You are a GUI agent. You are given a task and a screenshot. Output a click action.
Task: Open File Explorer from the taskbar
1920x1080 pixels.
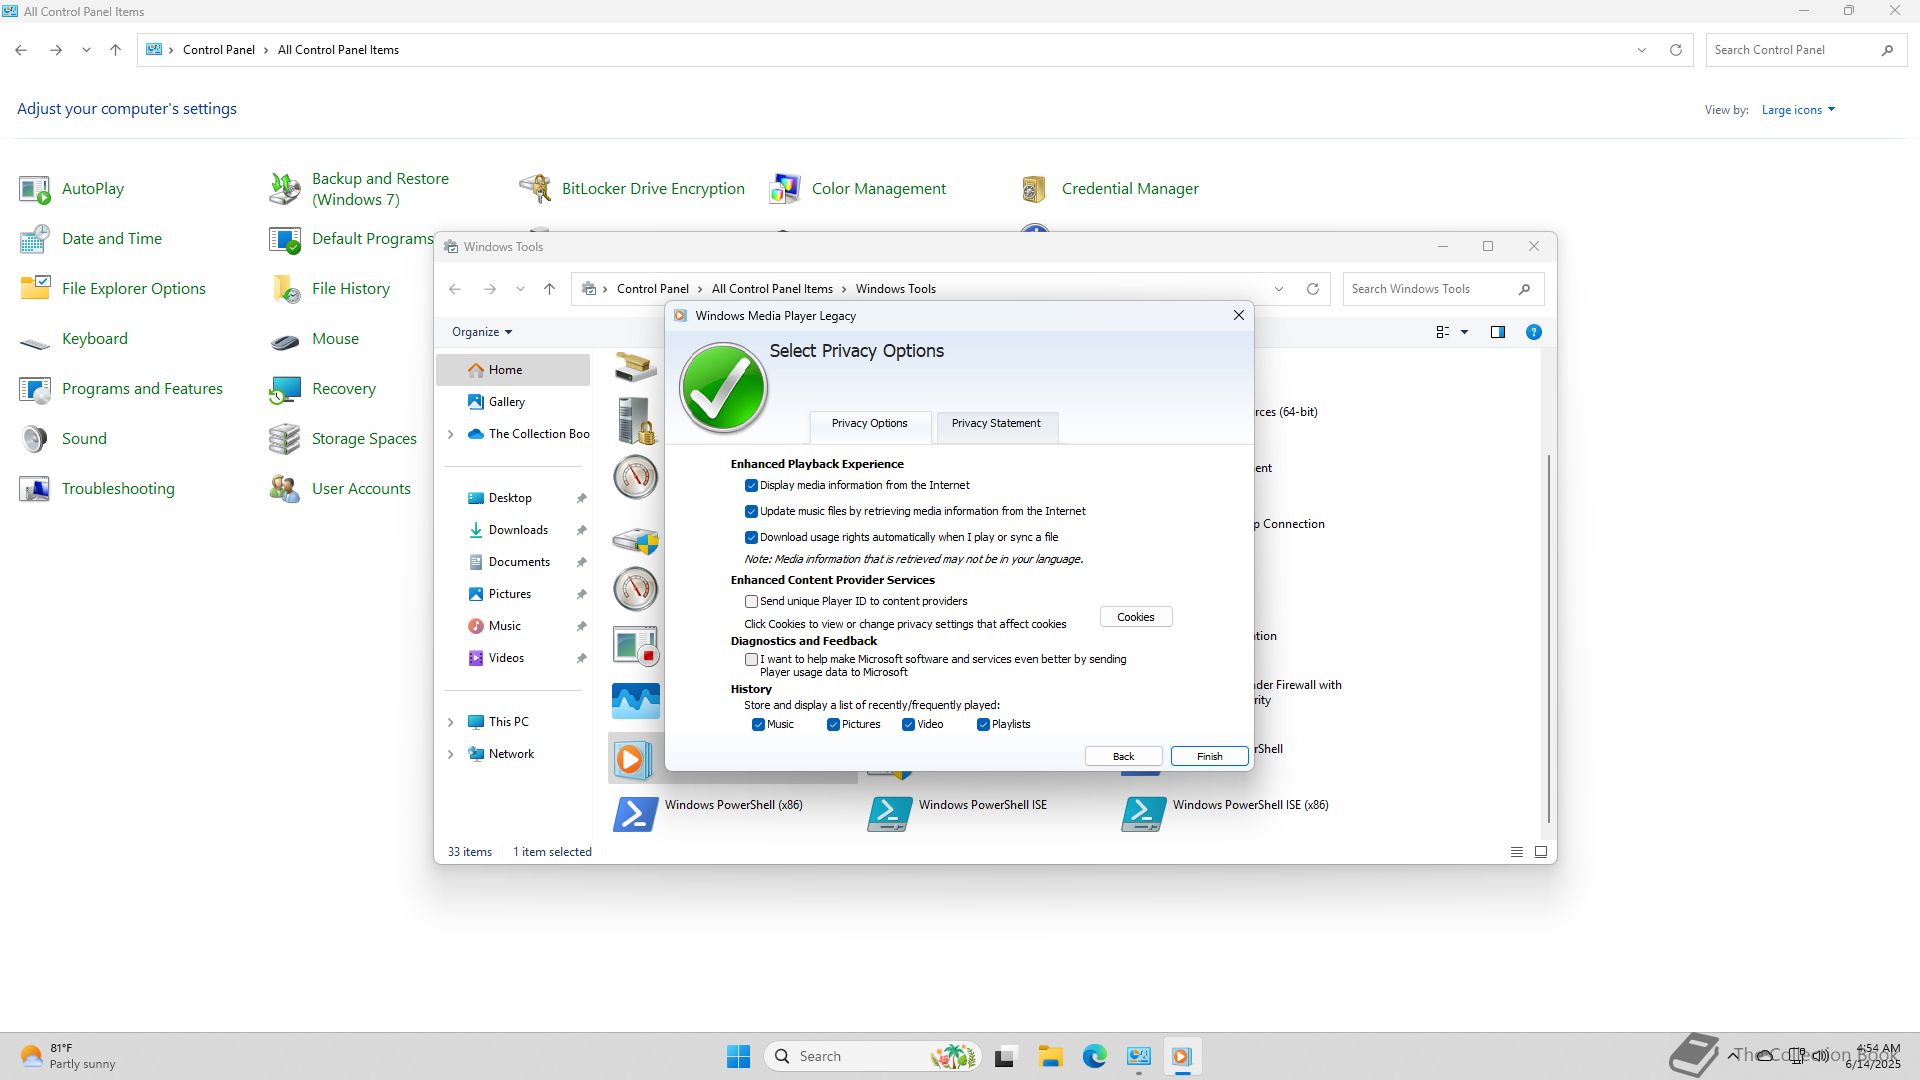(x=1050, y=1056)
